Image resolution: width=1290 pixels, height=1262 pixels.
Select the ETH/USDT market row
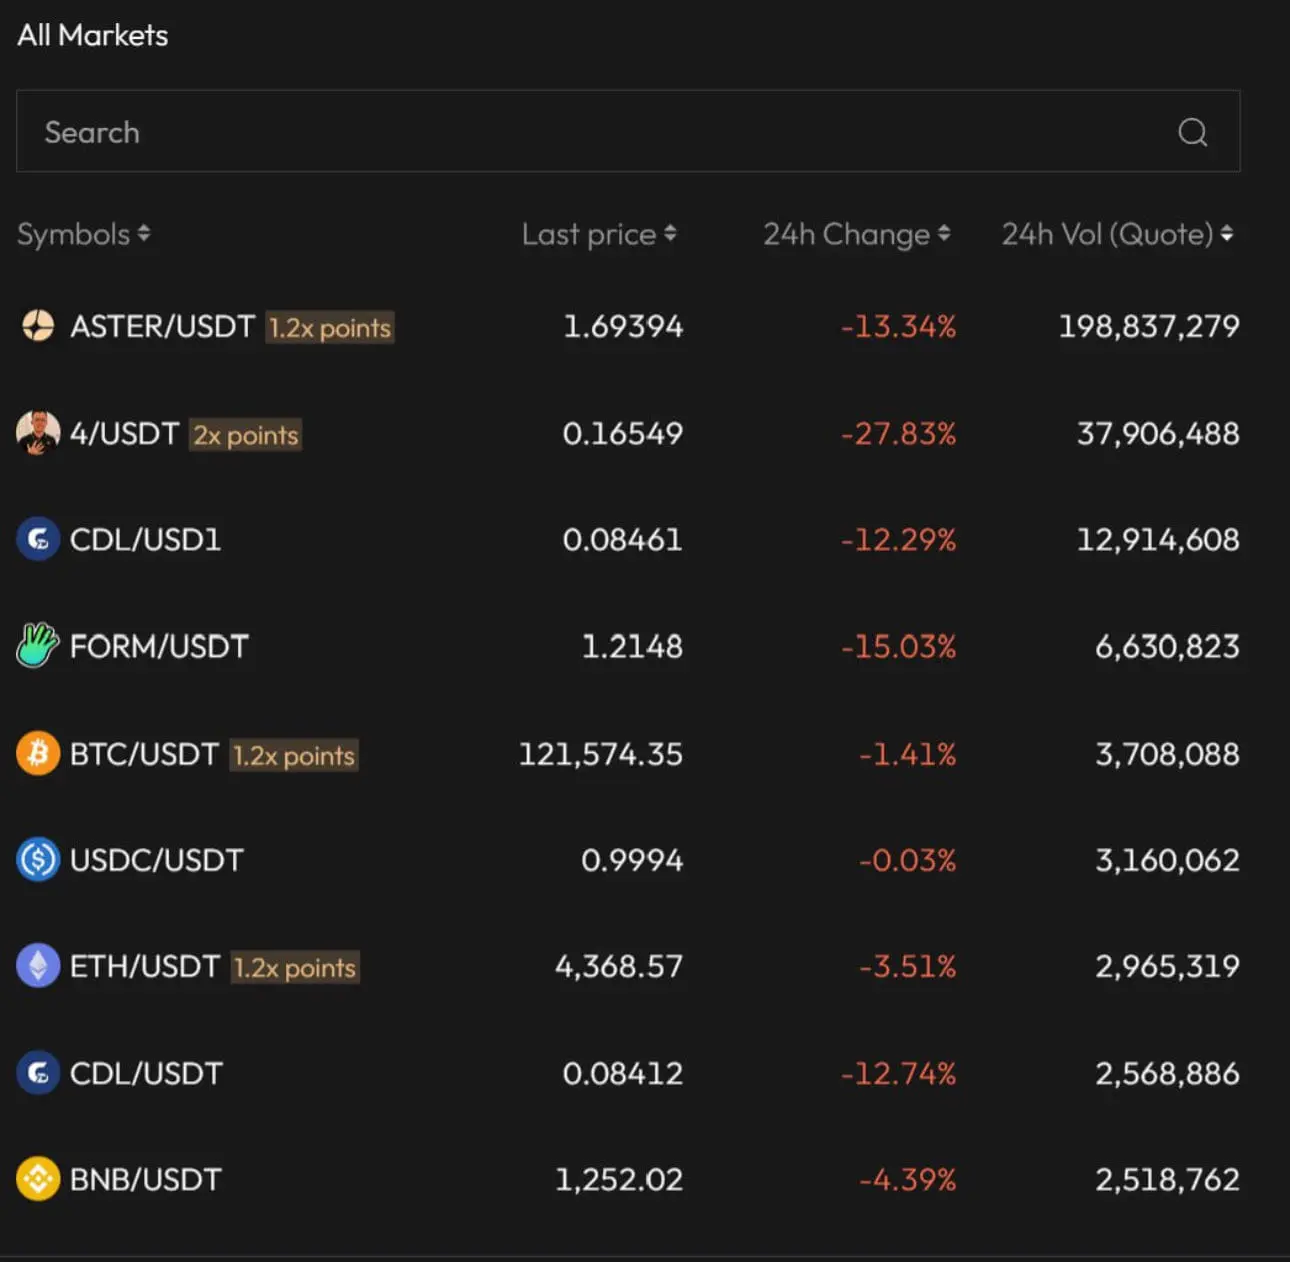(x=144, y=966)
